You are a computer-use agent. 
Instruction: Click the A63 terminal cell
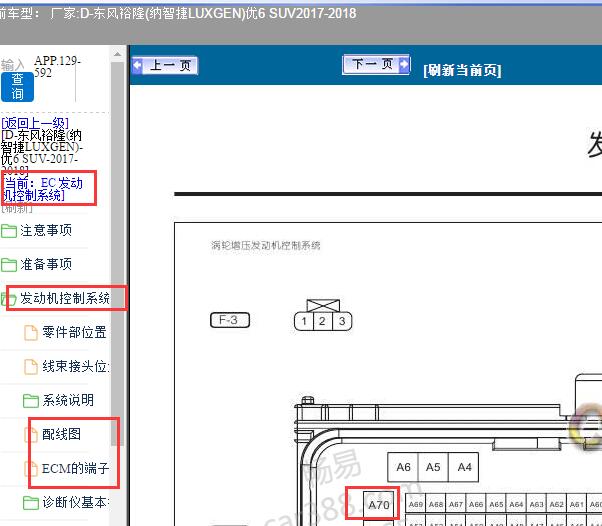pyautogui.click(x=536, y=504)
